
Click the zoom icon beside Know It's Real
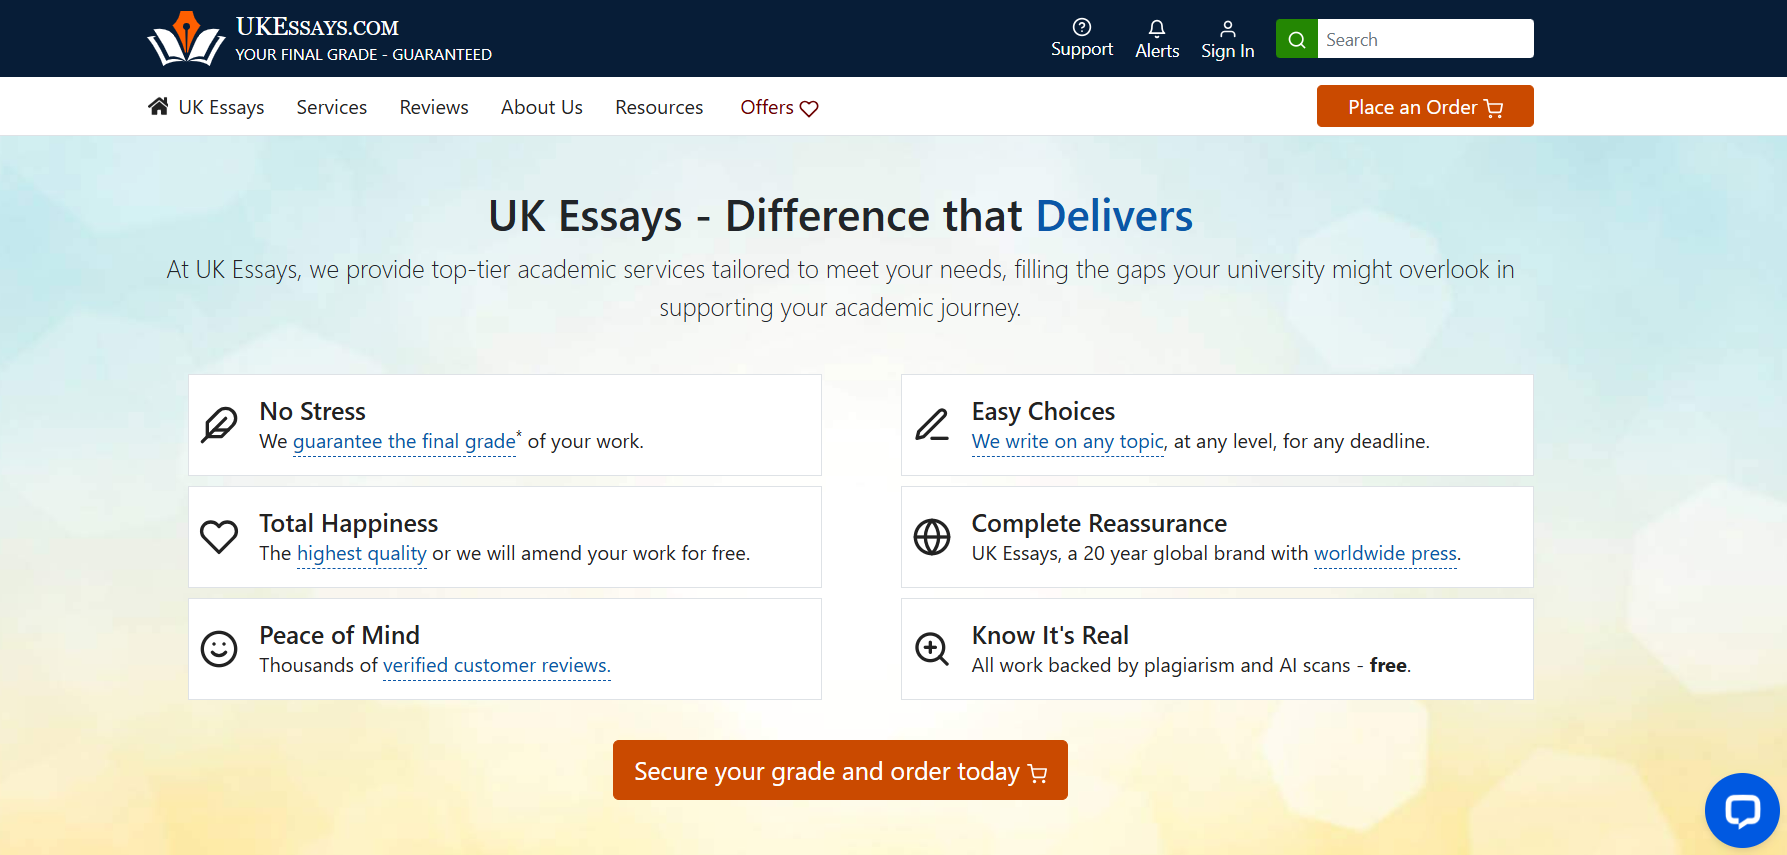(932, 649)
